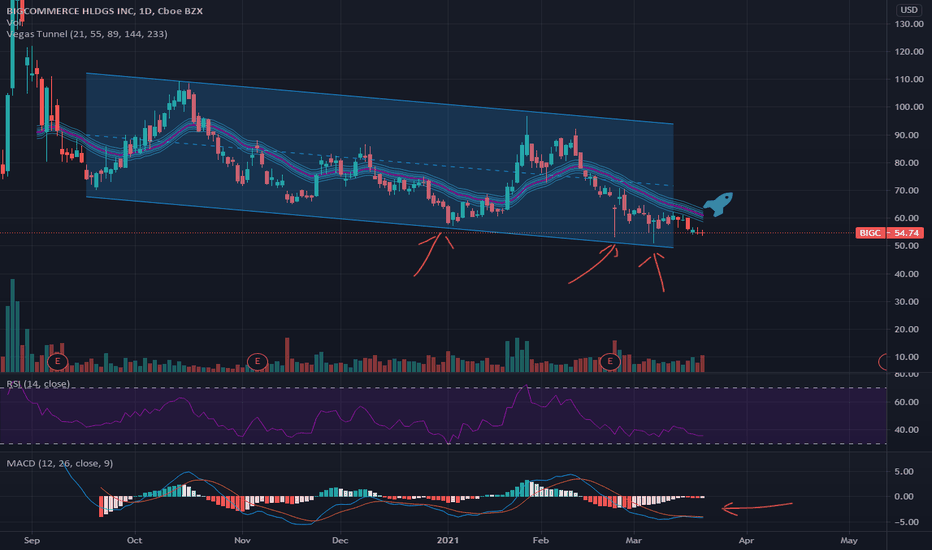Select the Vegas Tunnel indicator label
Viewport: 932px width, 550px height.
pos(87,34)
